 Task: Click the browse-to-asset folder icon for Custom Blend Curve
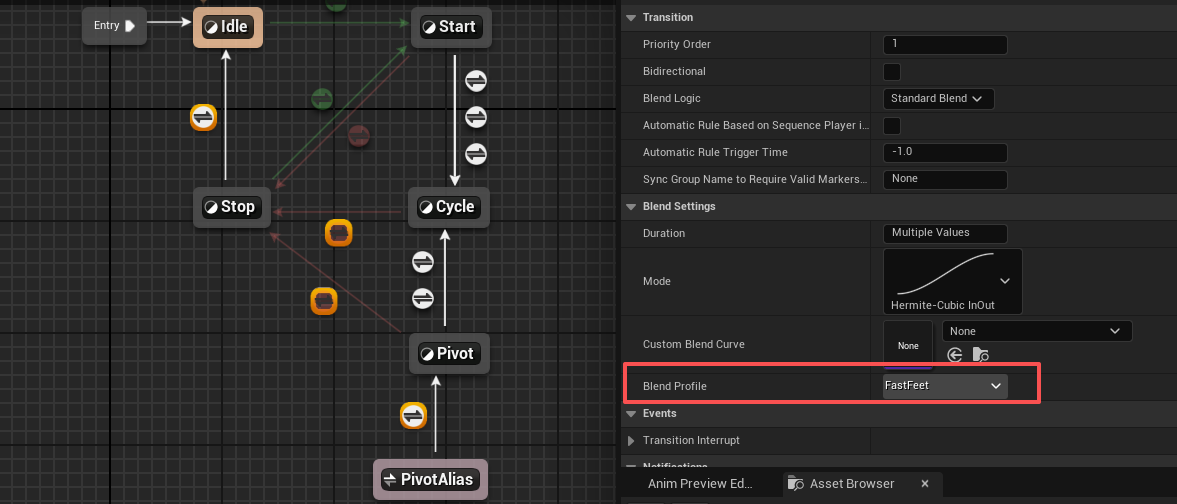[980, 355]
